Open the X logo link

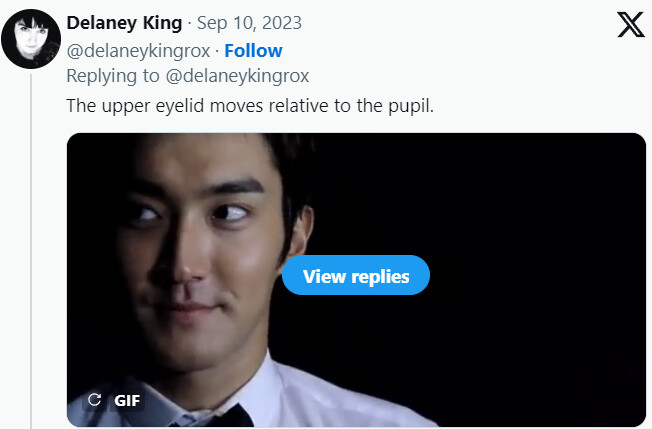pos(630,25)
